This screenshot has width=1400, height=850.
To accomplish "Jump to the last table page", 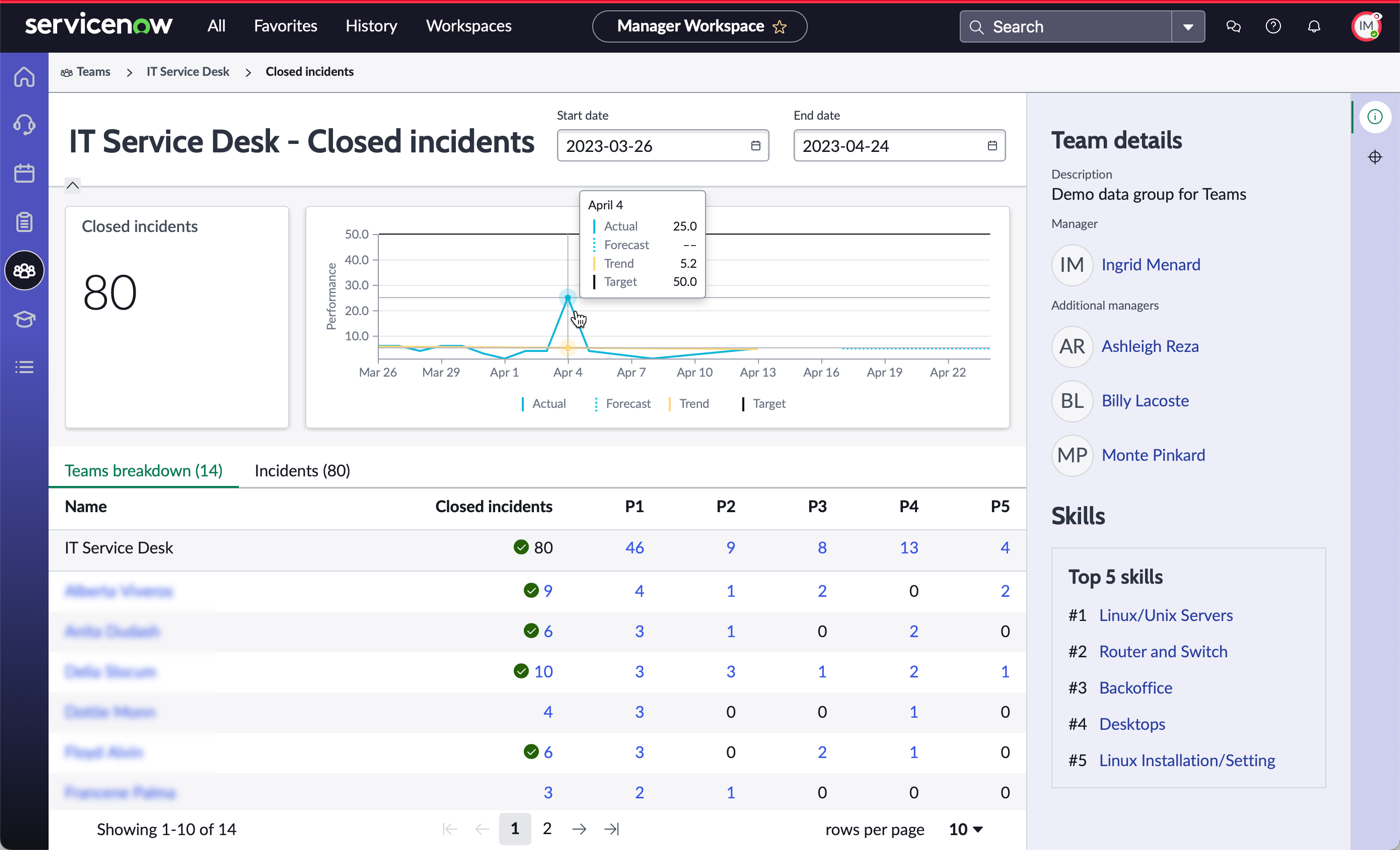I will coord(612,829).
